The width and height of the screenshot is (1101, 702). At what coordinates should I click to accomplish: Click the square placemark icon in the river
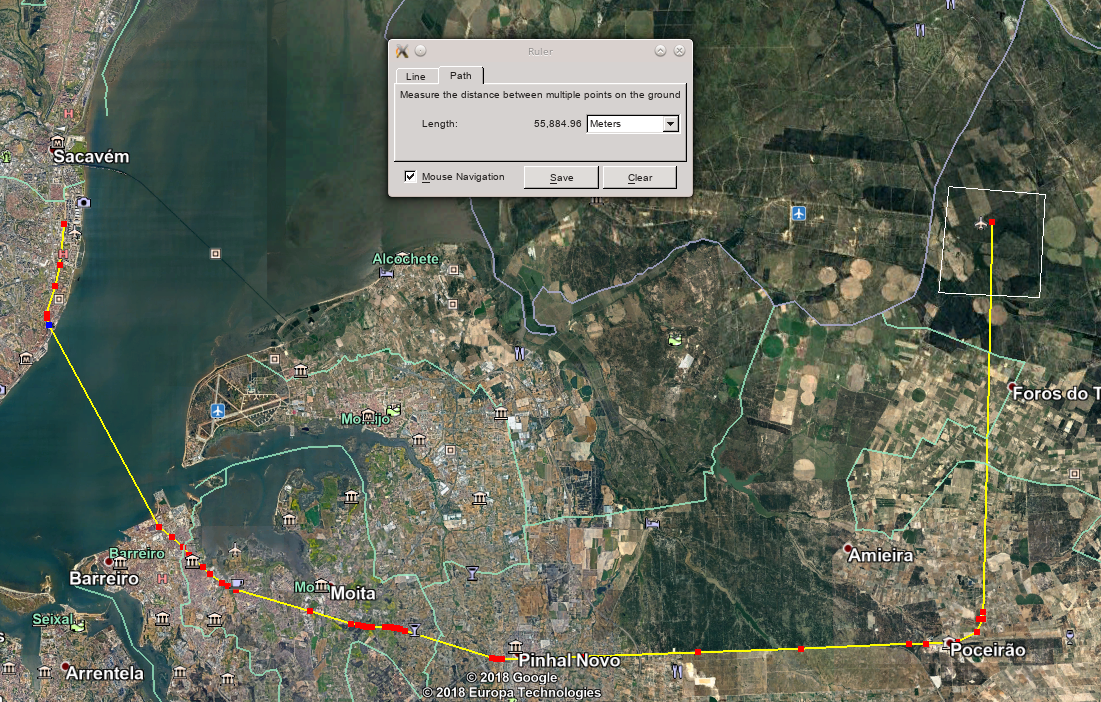pyautogui.click(x=216, y=253)
